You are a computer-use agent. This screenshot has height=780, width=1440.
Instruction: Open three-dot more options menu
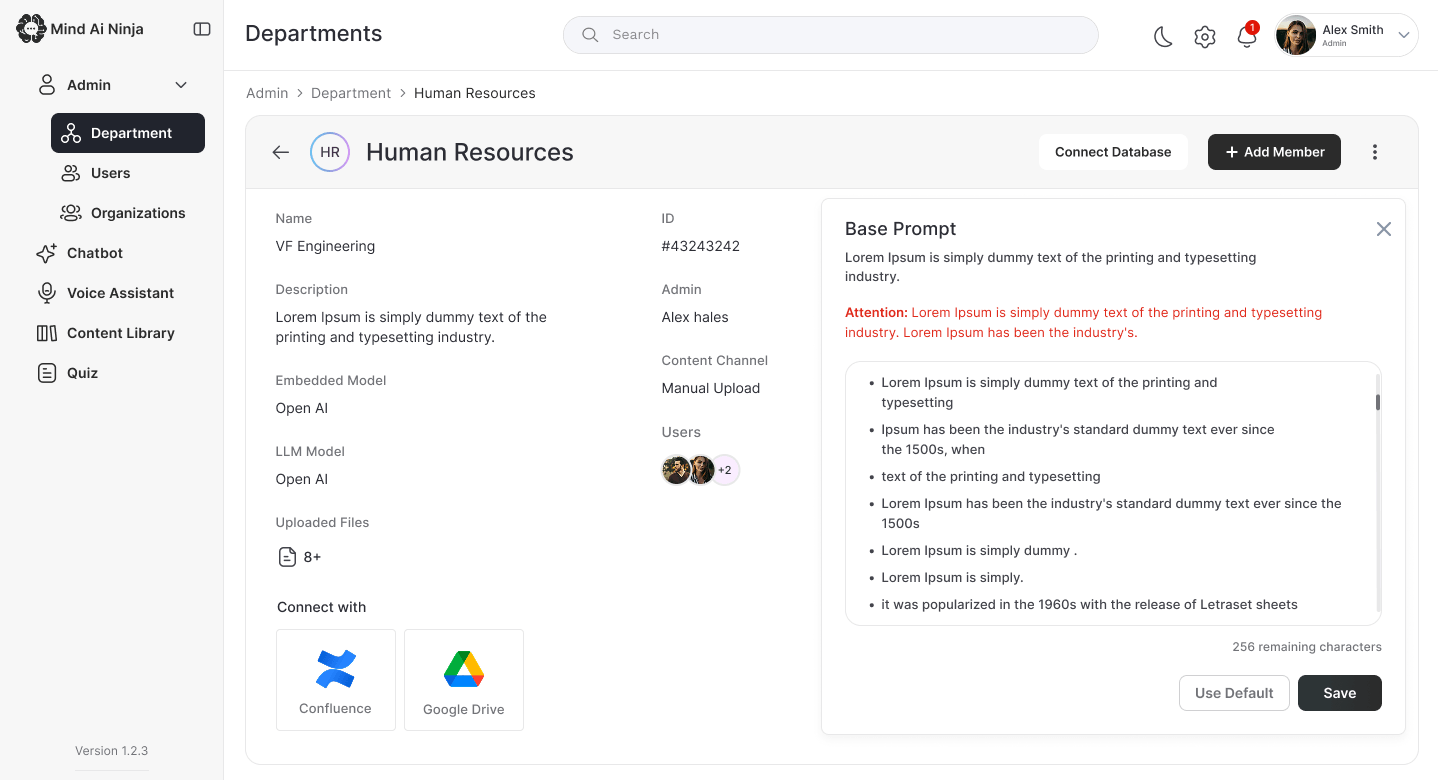[x=1375, y=152]
